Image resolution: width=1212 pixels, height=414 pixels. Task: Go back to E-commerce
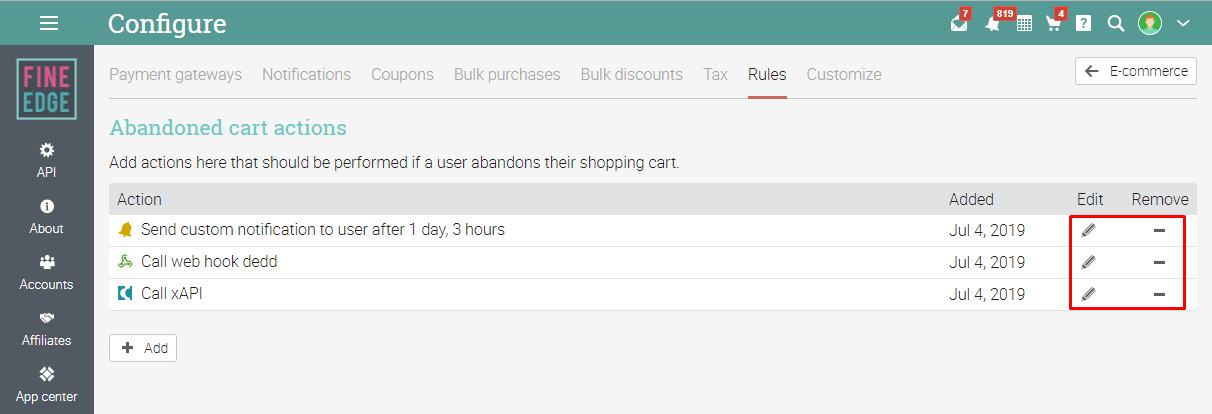pos(1136,71)
